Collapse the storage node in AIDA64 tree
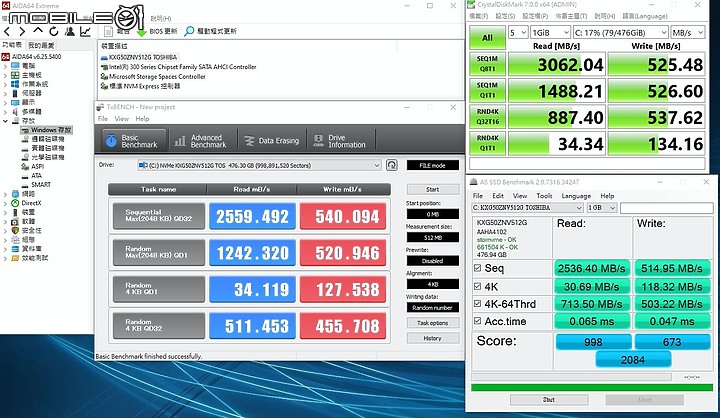The height and width of the screenshot is (418, 720). point(6,121)
